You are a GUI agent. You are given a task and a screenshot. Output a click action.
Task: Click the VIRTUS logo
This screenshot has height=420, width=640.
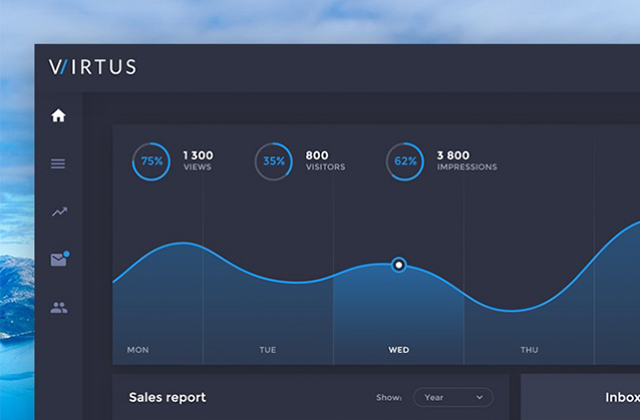click(x=92, y=68)
